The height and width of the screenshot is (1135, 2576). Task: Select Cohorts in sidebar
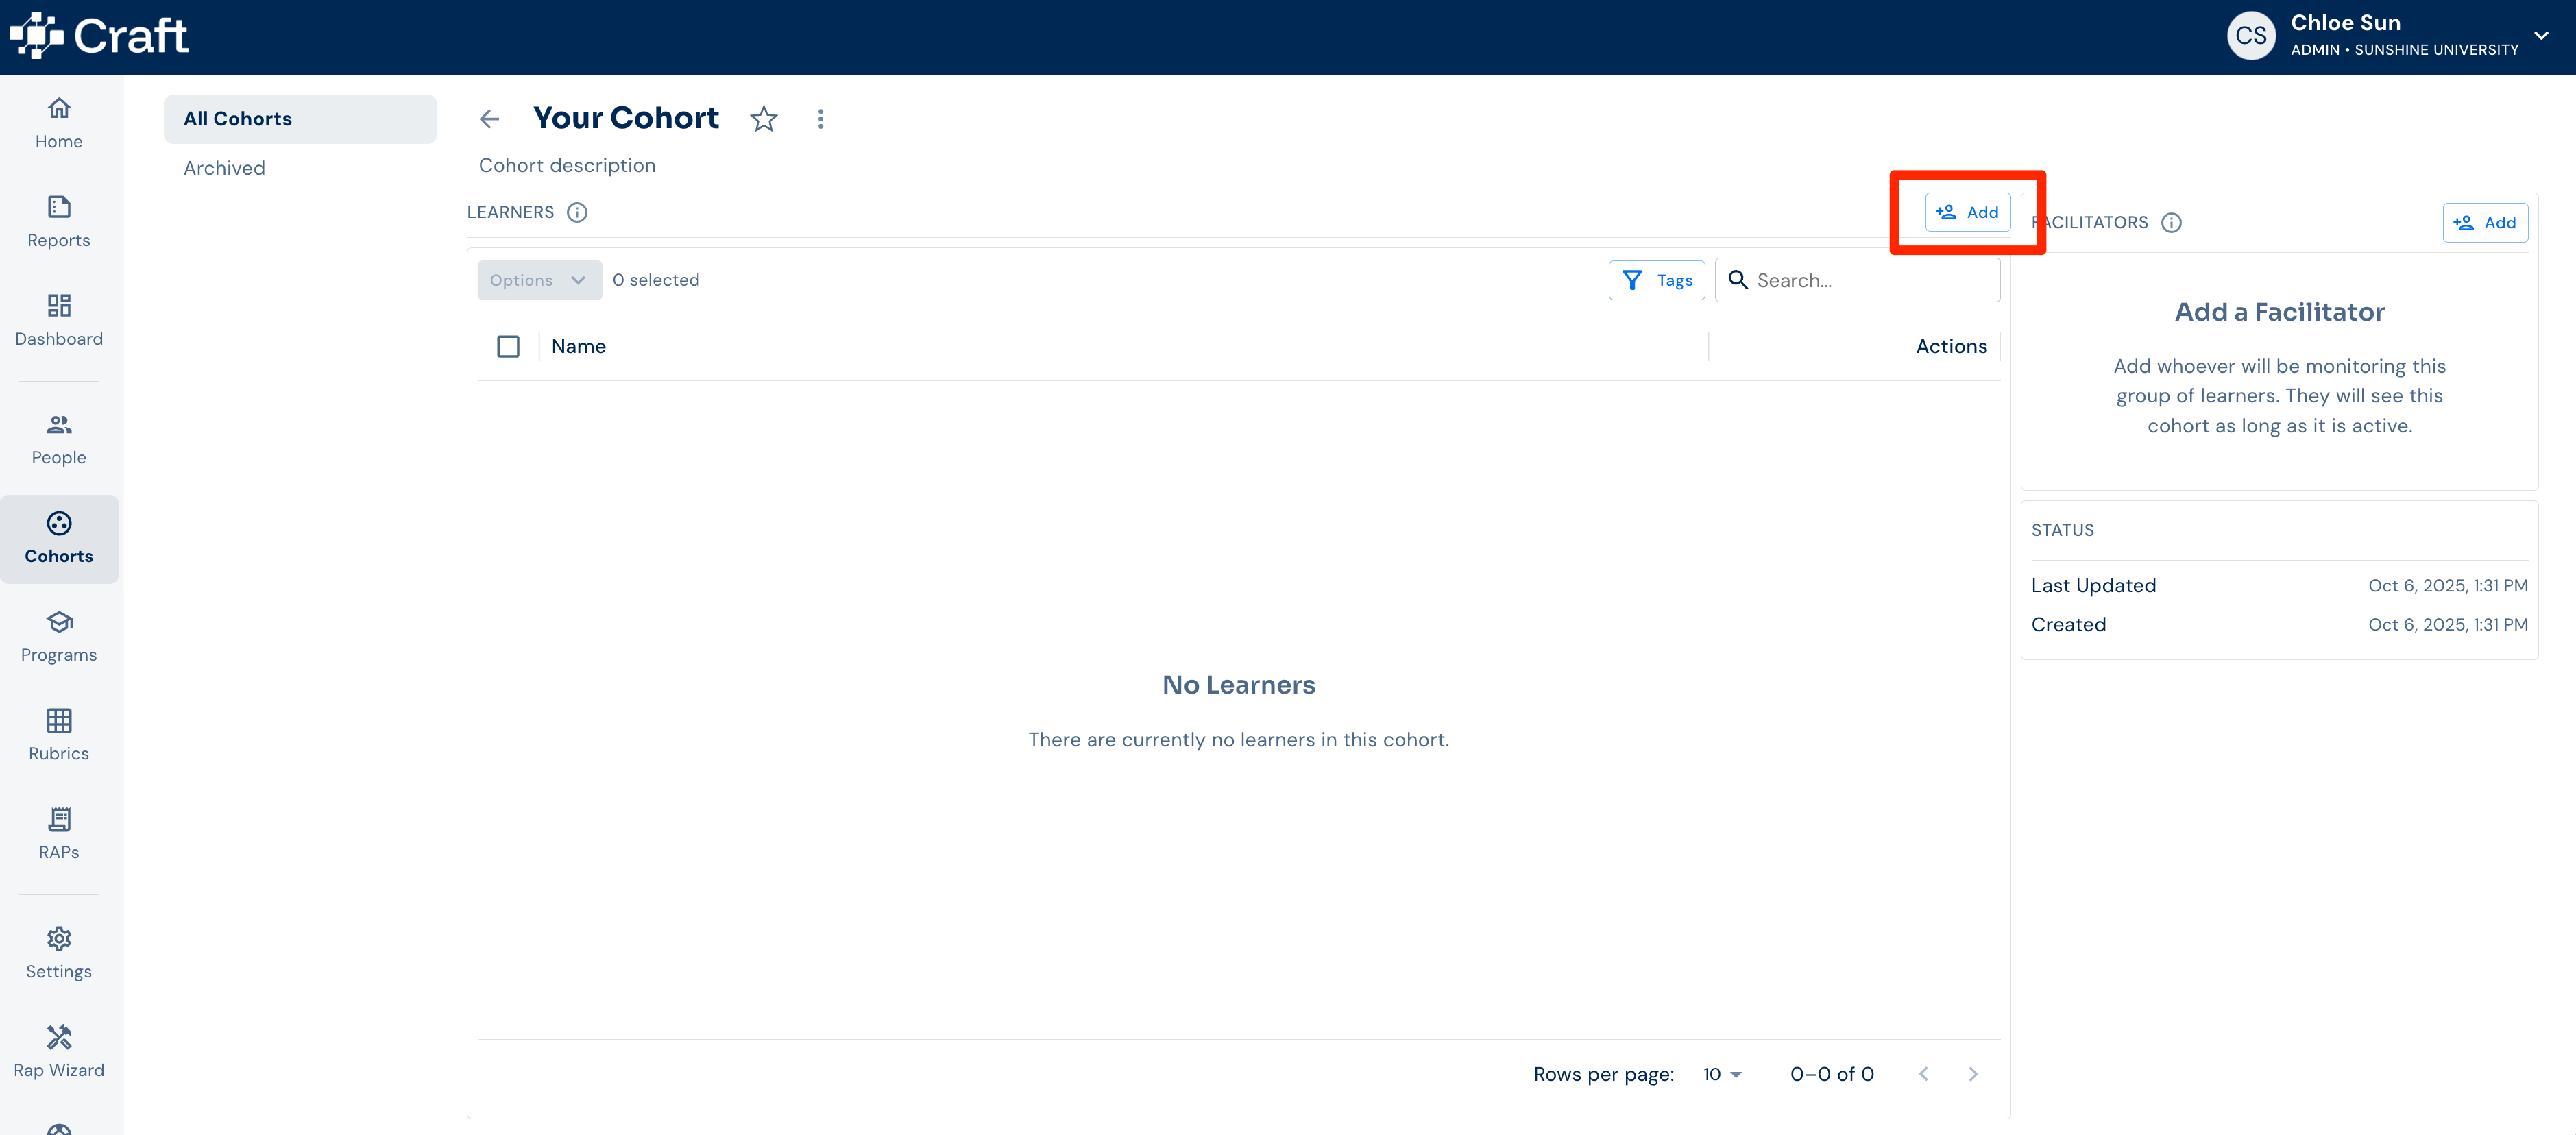point(59,539)
